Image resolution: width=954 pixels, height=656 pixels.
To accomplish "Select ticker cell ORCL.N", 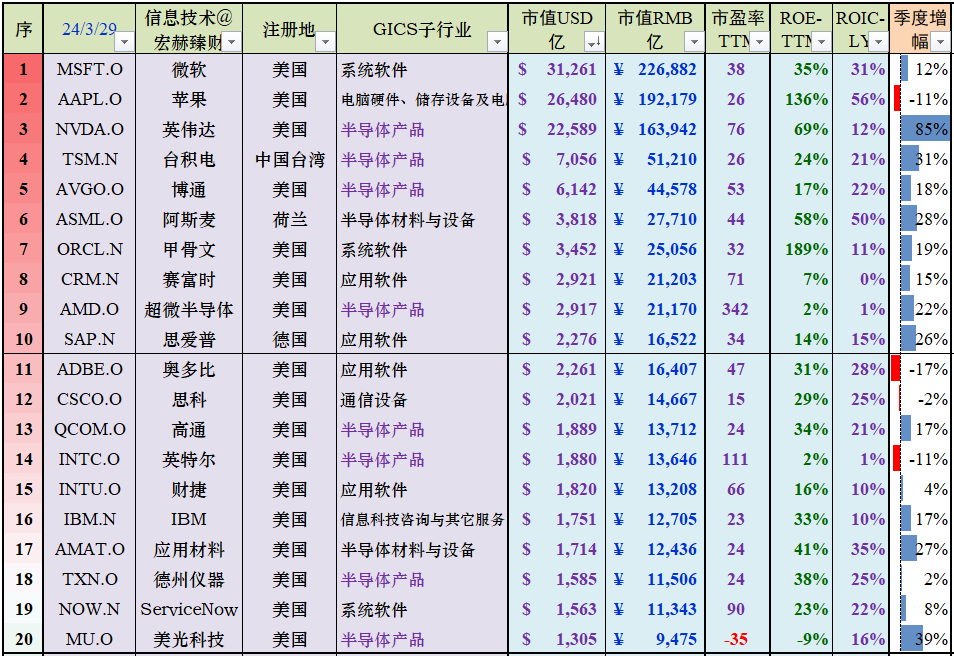I will 89,249.
